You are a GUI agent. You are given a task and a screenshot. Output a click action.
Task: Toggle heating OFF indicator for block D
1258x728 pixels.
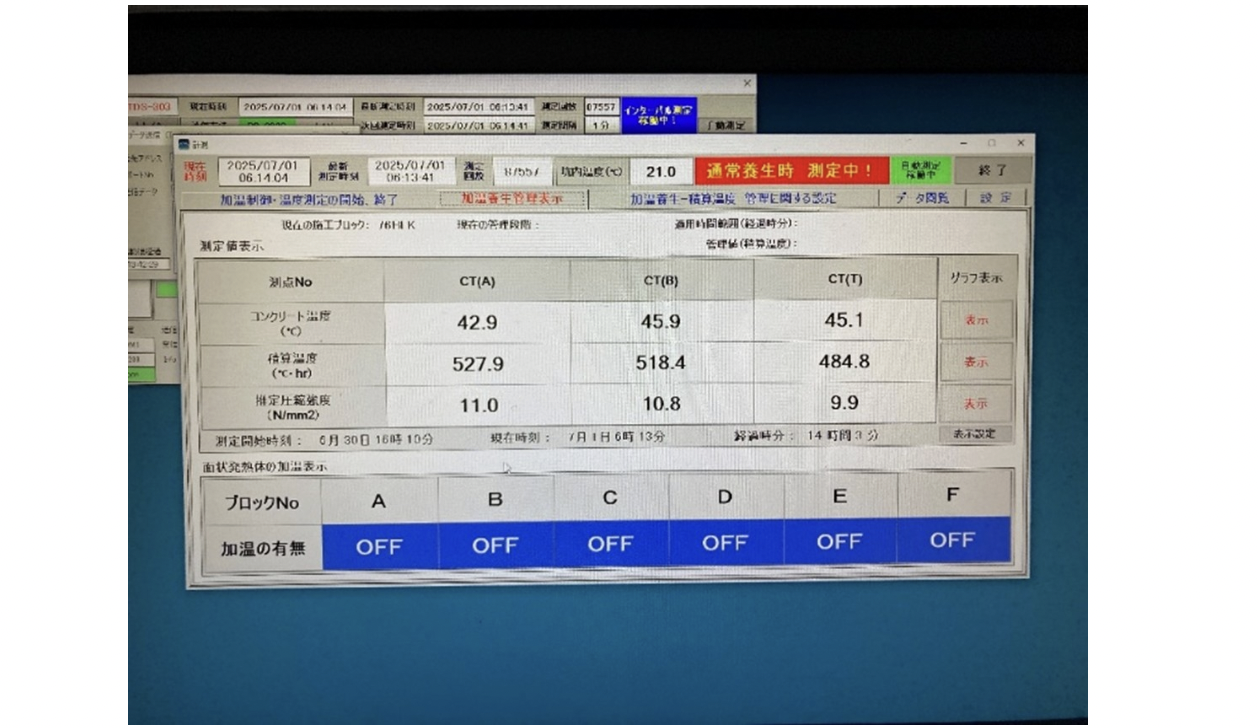(725, 543)
